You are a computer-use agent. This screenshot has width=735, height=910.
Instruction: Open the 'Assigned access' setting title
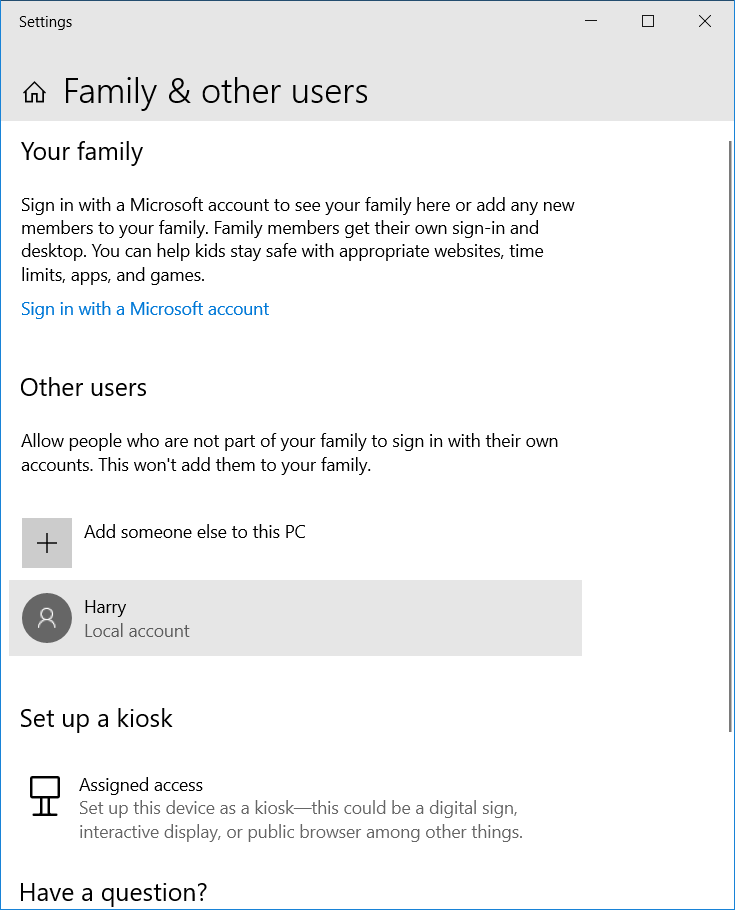(x=141, y=785)
